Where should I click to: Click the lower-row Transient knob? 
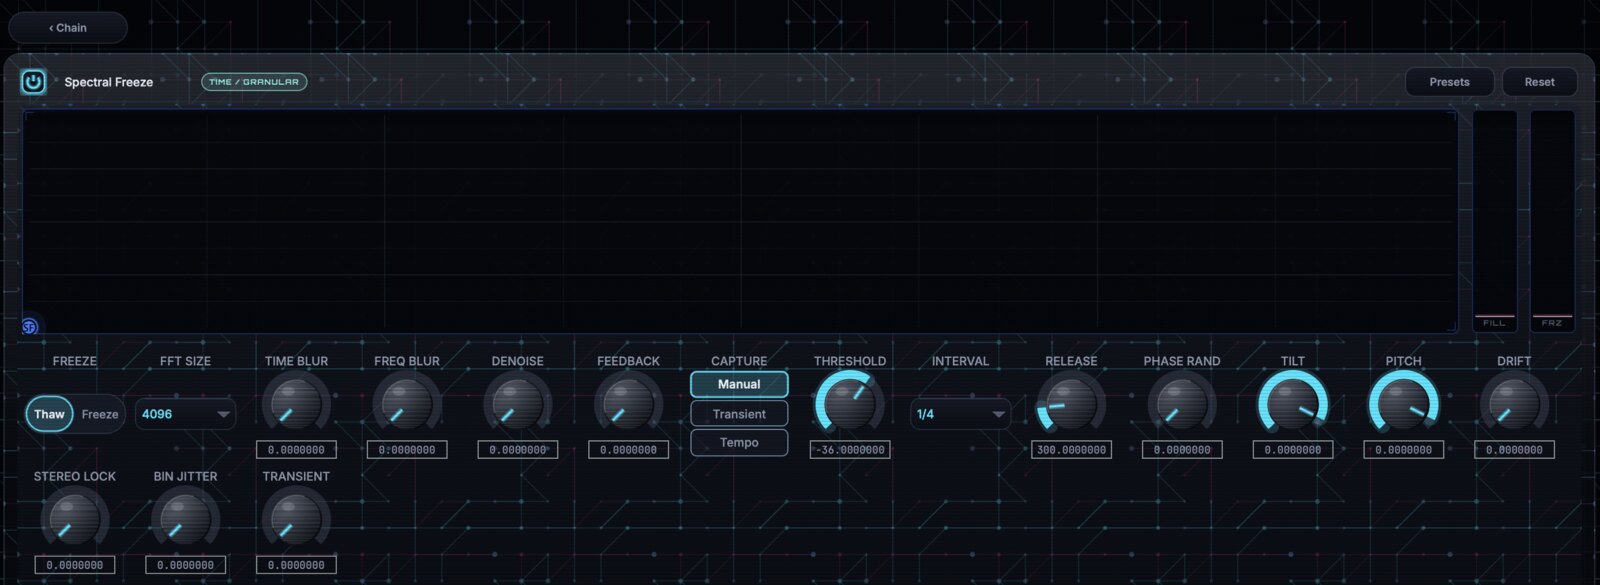[x=296, y=520]
